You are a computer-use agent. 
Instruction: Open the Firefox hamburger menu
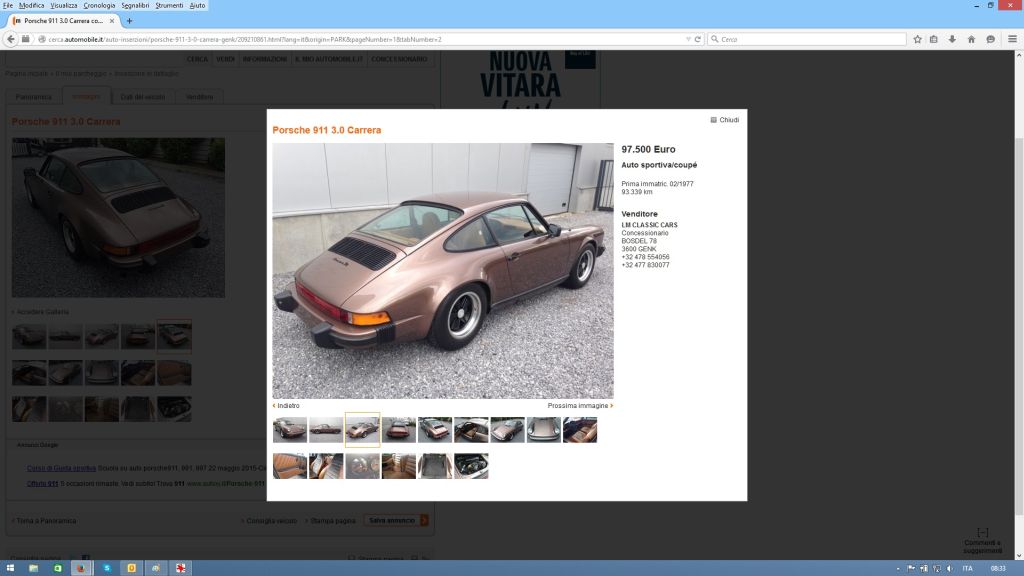tap(1012, 39)
